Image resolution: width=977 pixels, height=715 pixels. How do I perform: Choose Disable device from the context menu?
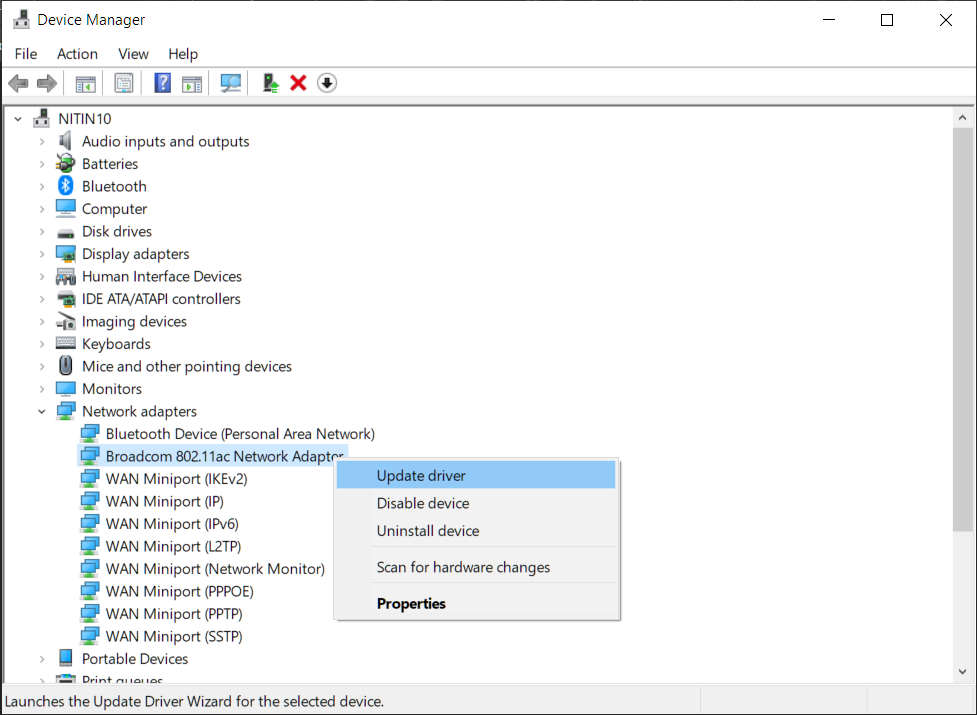476,503
